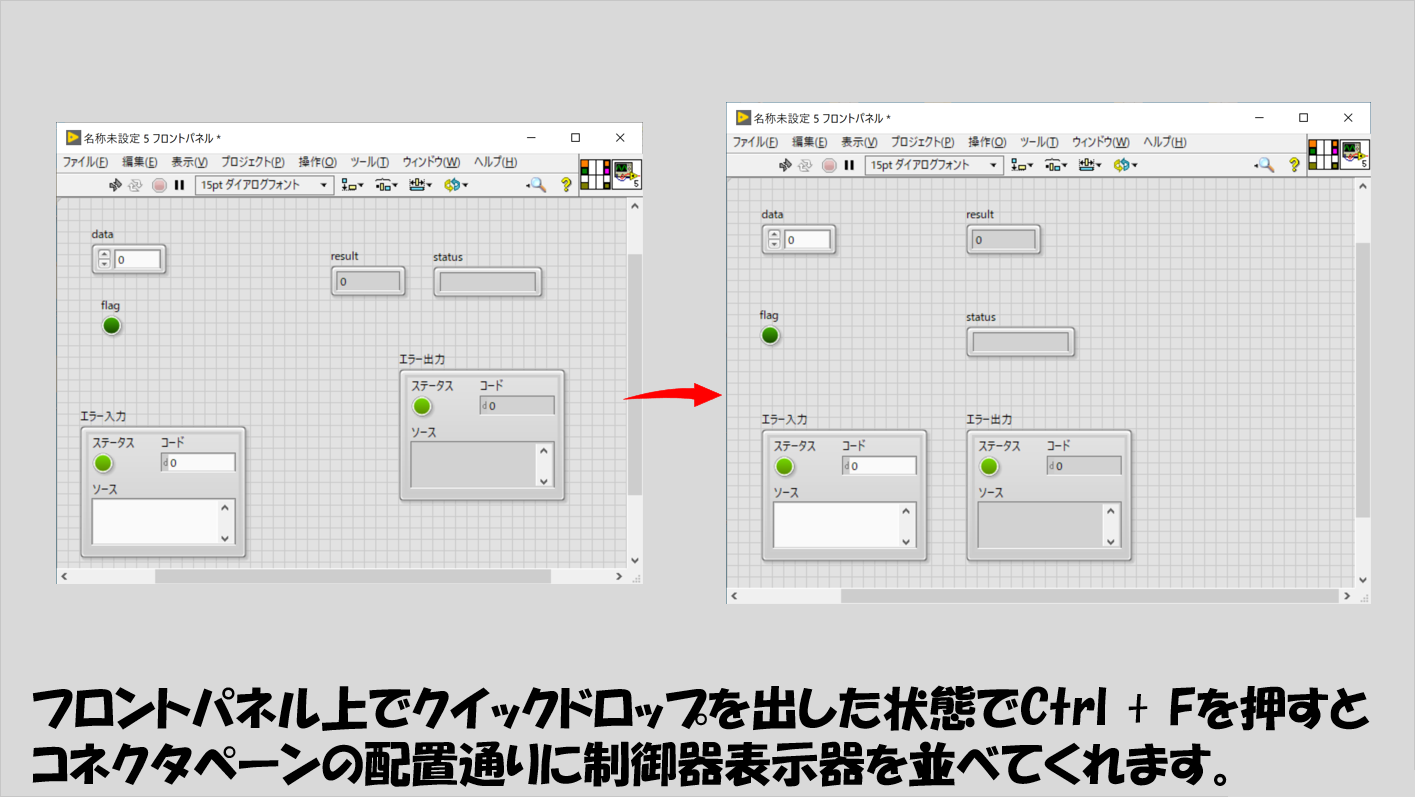Toggle the error in status LED in left window
Viewport: 1415px width, 797px height.
coord(103,463)
